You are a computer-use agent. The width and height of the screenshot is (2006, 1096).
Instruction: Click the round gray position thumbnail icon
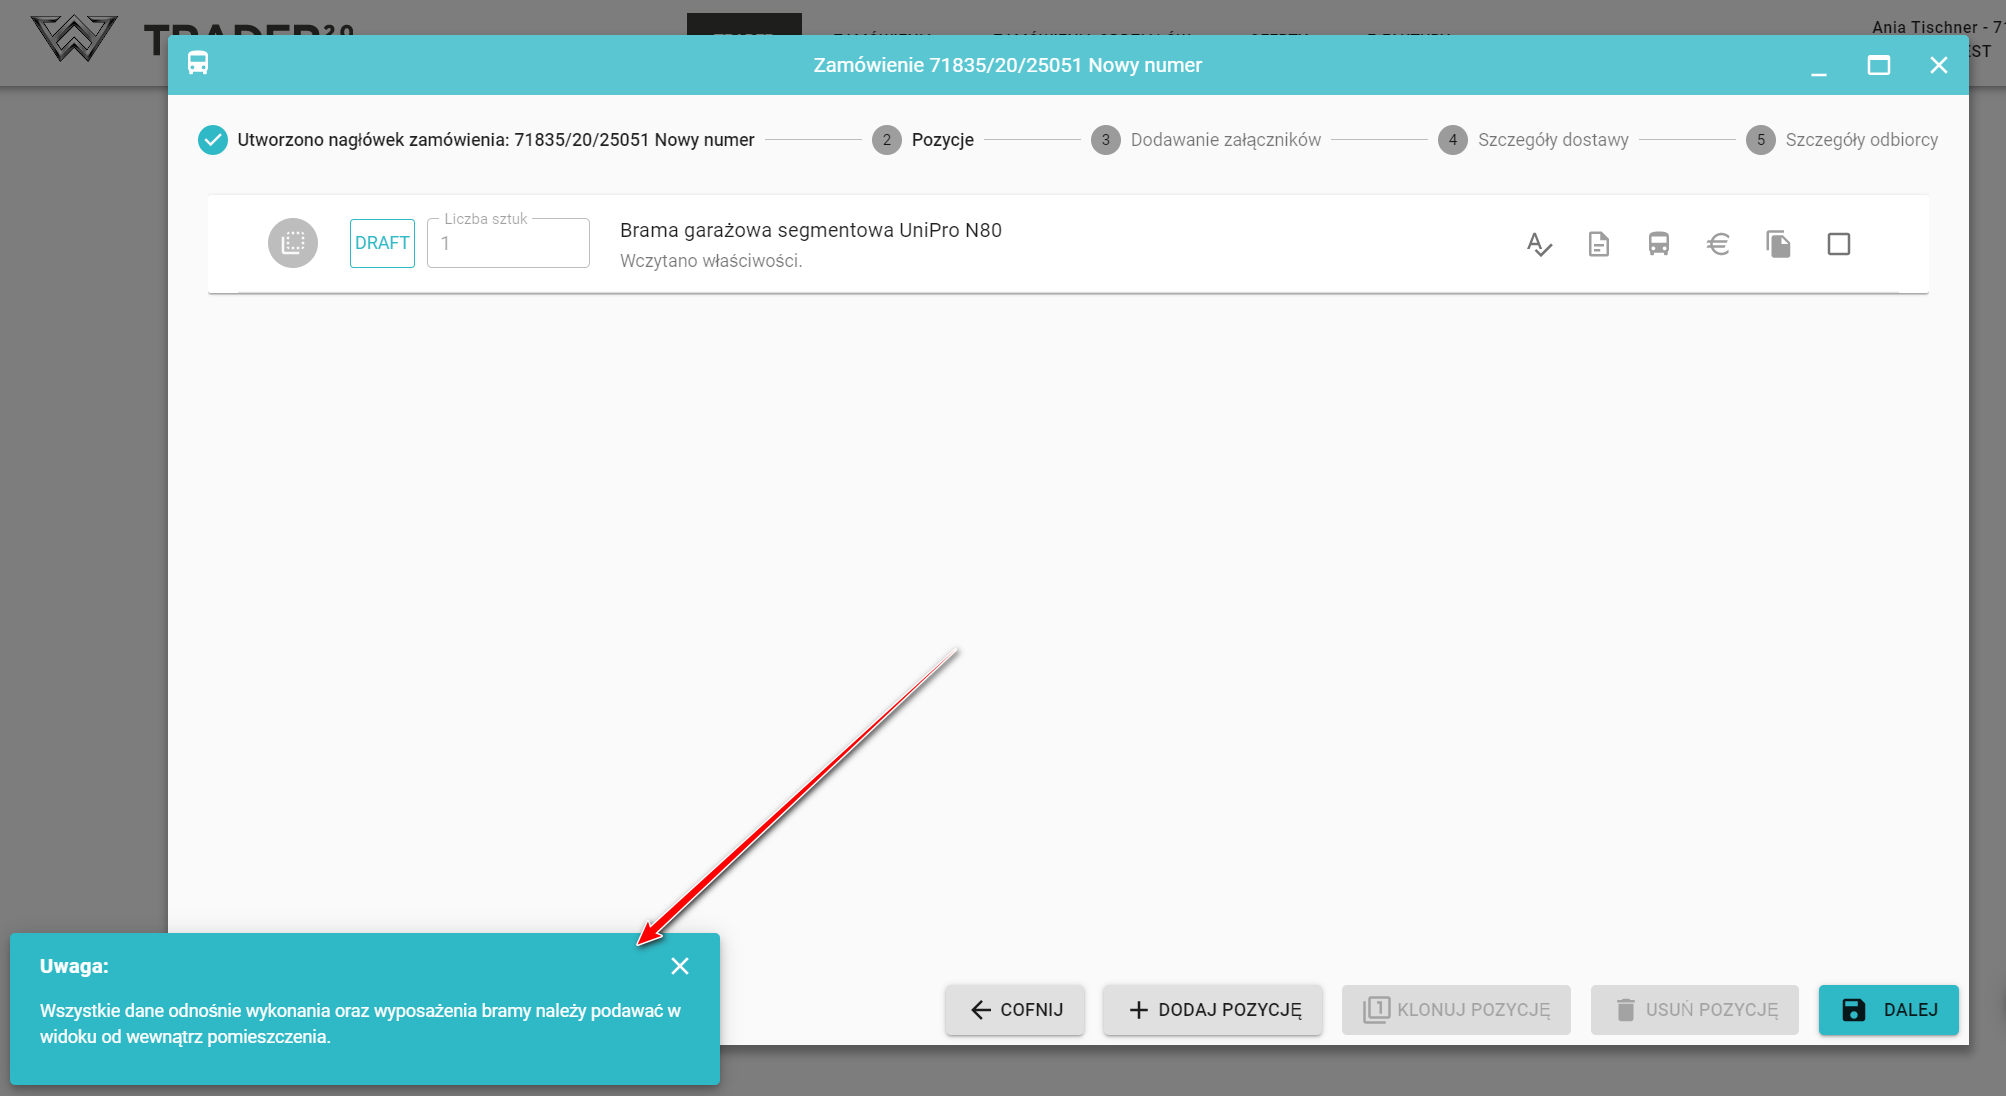pos(293,243)
